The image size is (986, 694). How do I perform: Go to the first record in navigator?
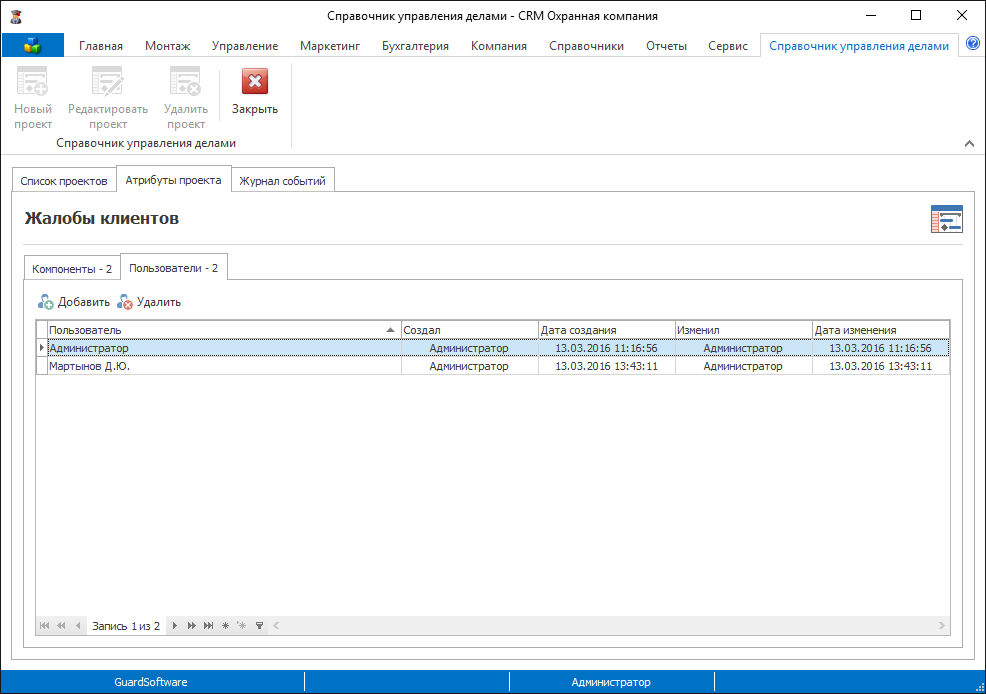[44, 625]
